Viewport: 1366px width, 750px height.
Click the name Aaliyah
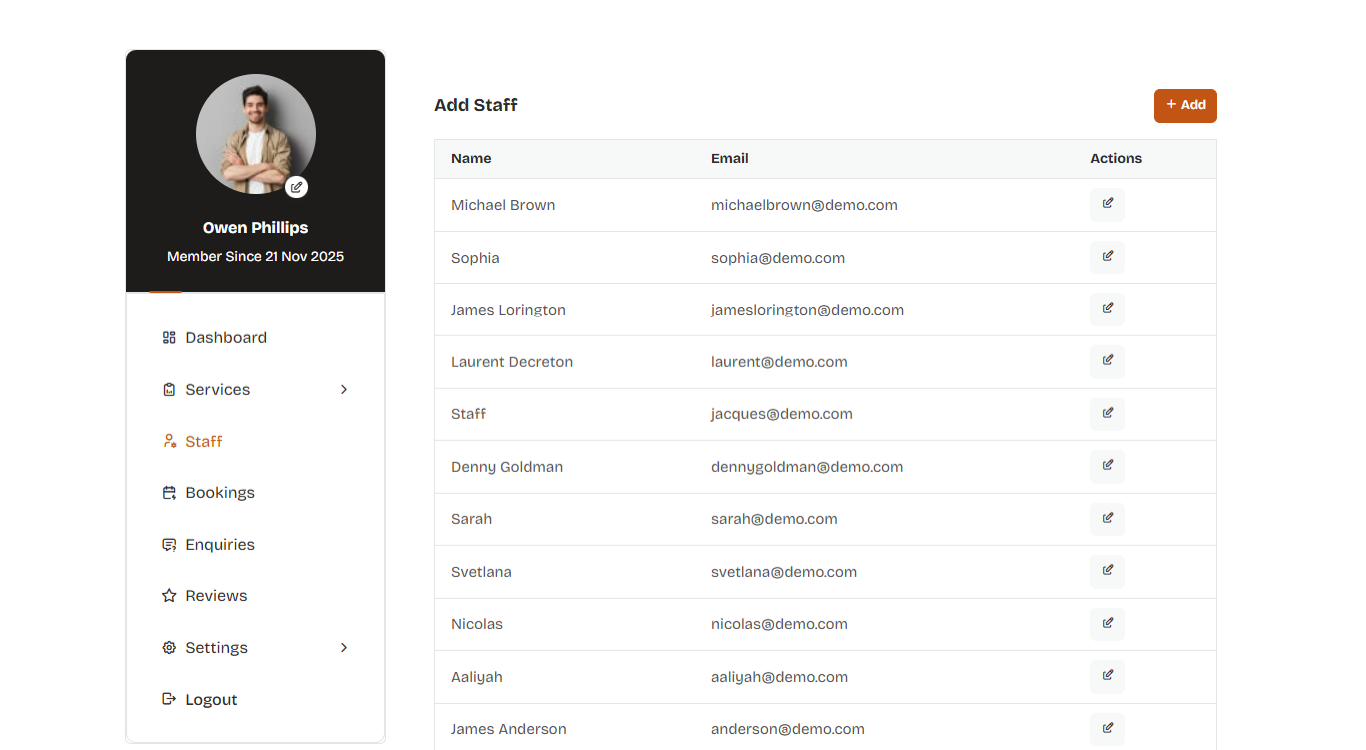tap(477, 677)
